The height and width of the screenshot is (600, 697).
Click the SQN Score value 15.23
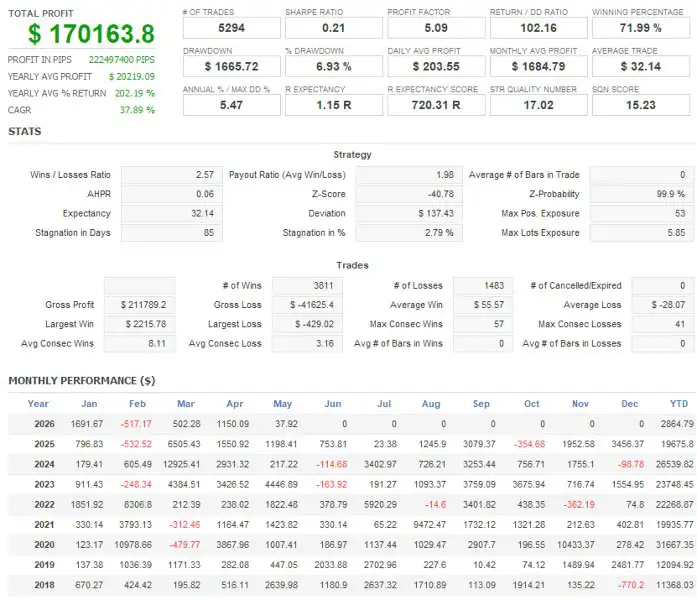pyautogui.click(x=641, y=105)
